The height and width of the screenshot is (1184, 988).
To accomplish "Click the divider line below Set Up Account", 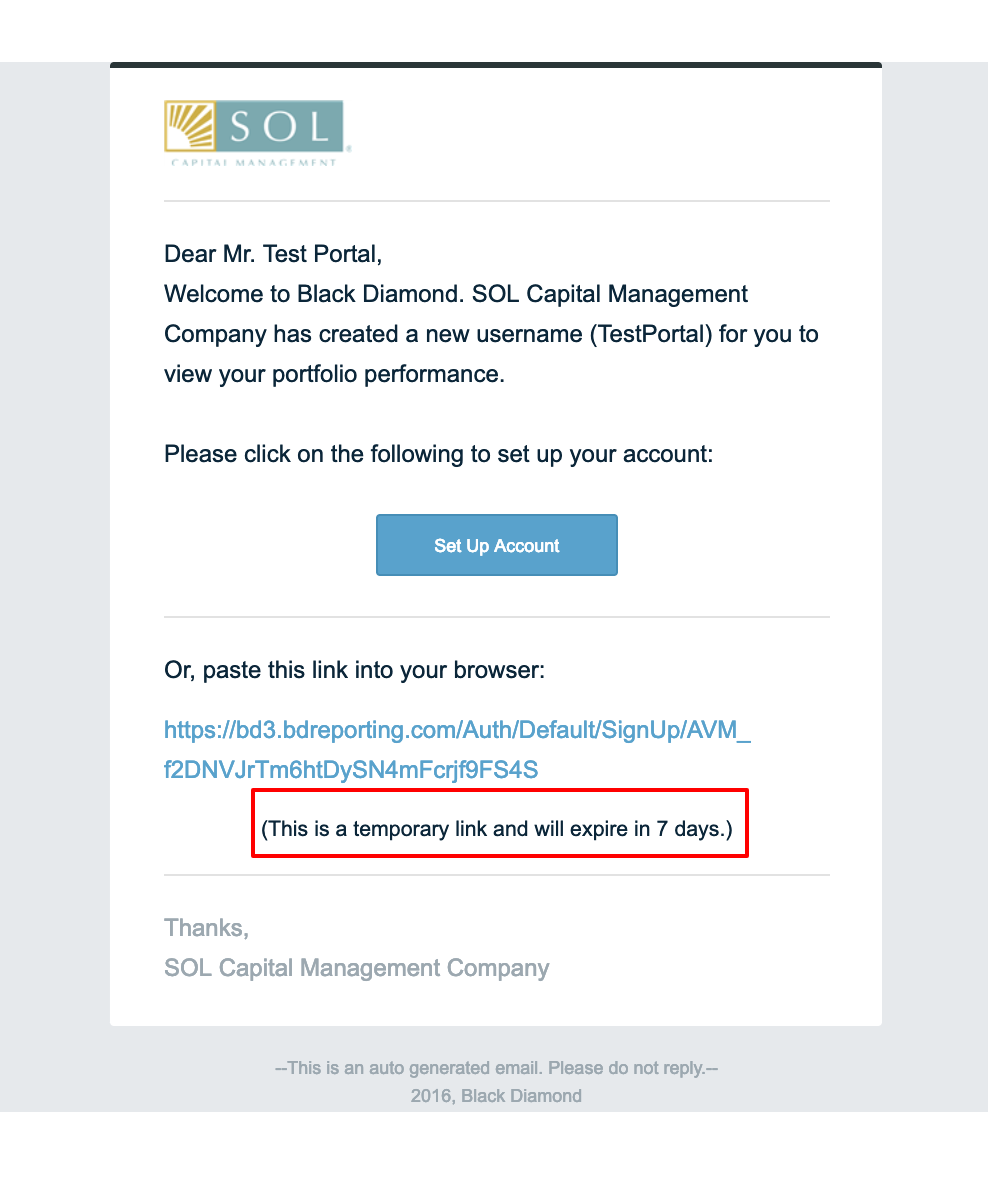I will pyautogui.click(x=496, y=617).
